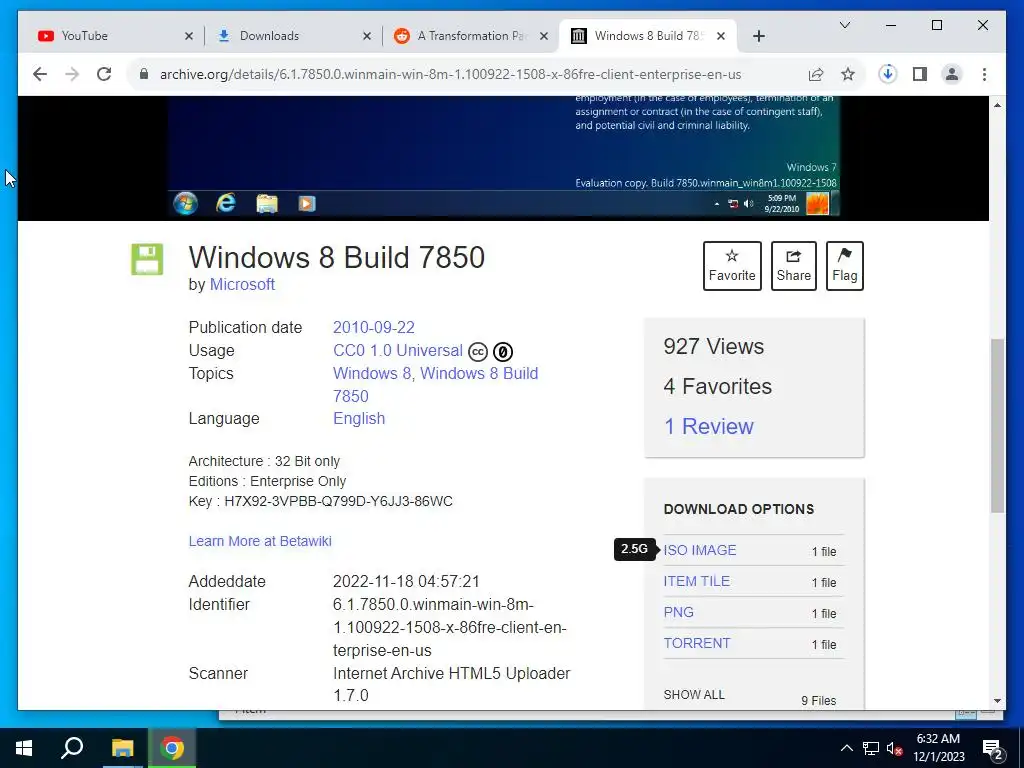Image resolution: width=1024 pixels, height=768 pixels.
Task: Reload the archive.org page
Action: (x=104, y=74)
